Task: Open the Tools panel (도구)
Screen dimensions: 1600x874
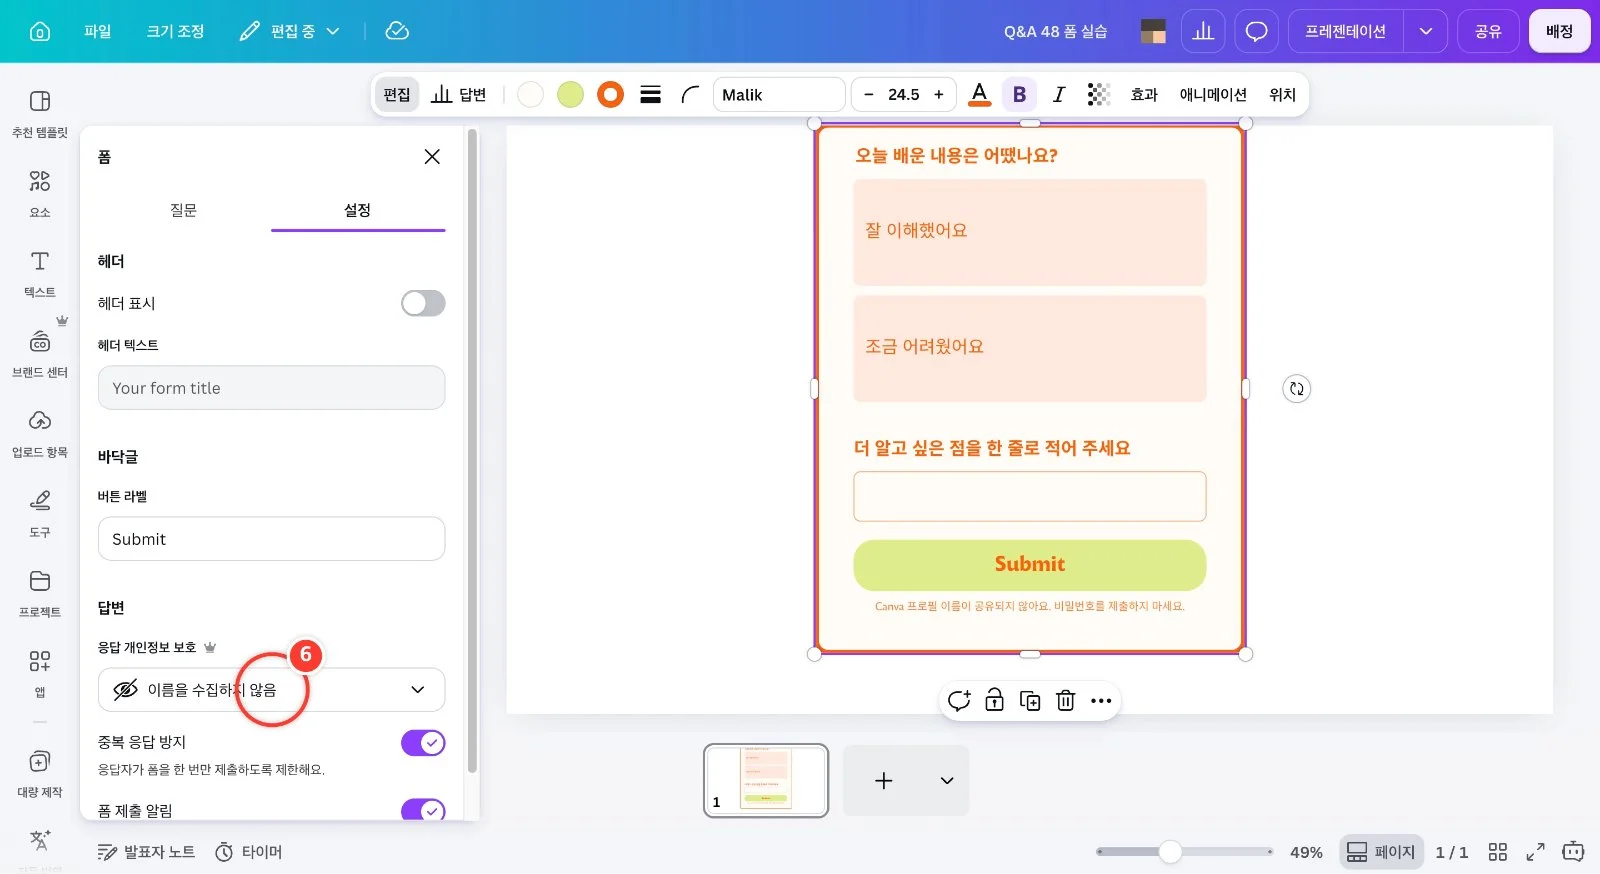Action: click(40, 513)
